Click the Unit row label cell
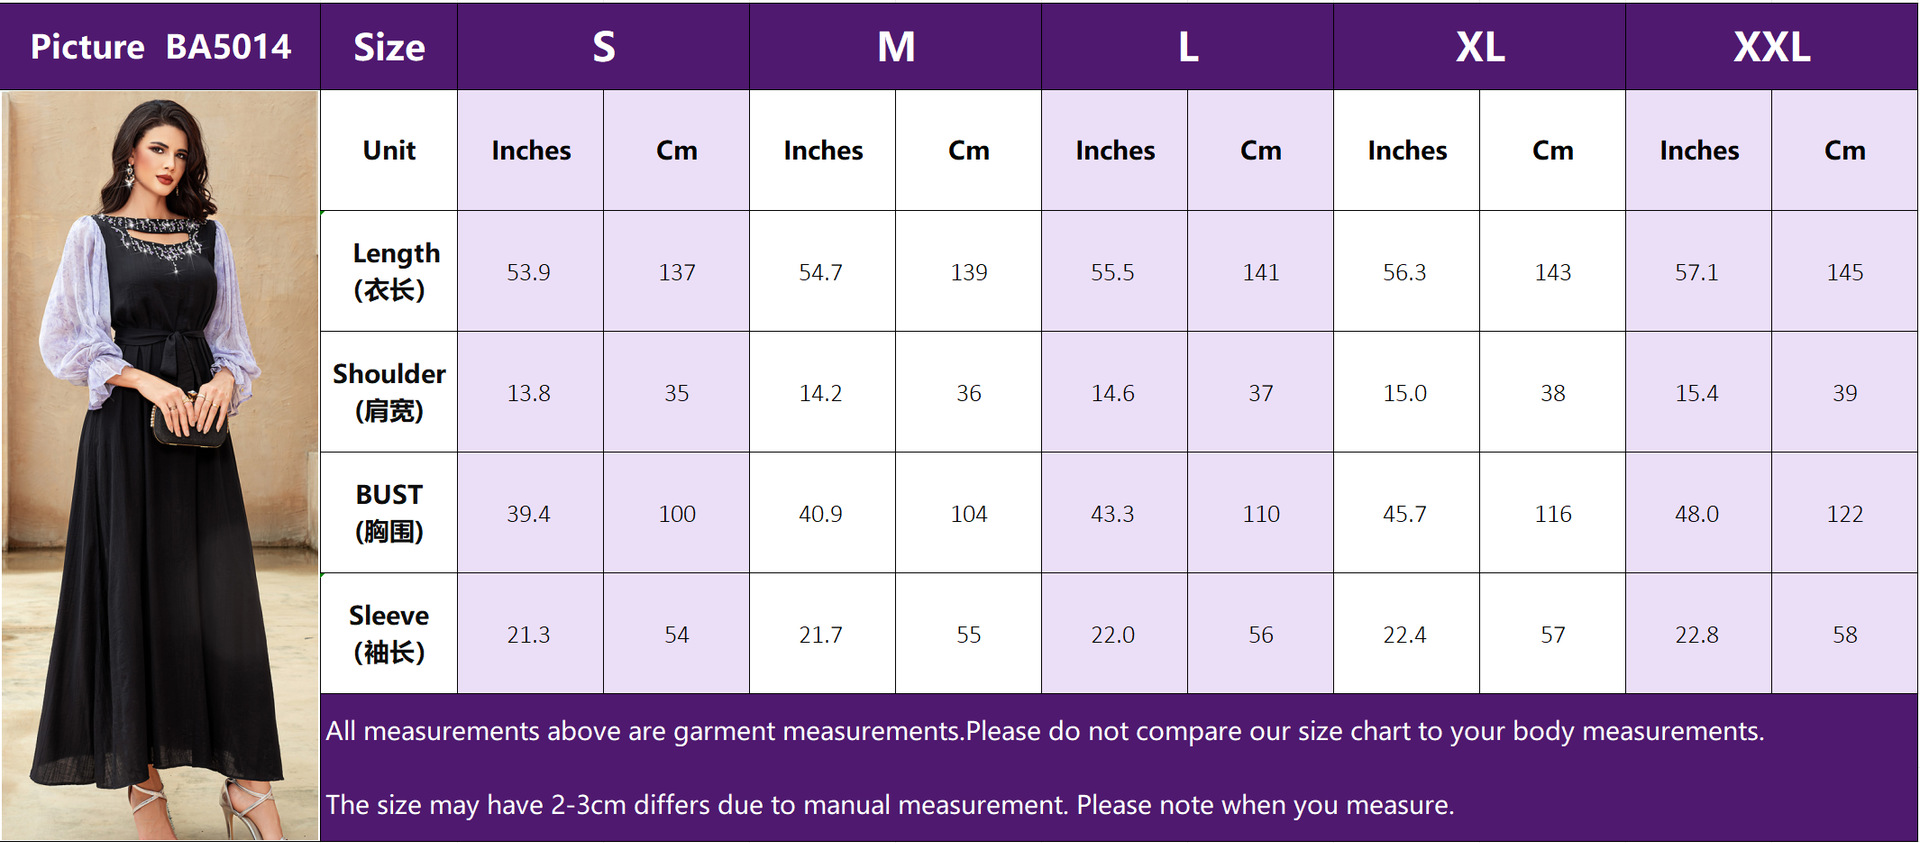 [389, 150]
